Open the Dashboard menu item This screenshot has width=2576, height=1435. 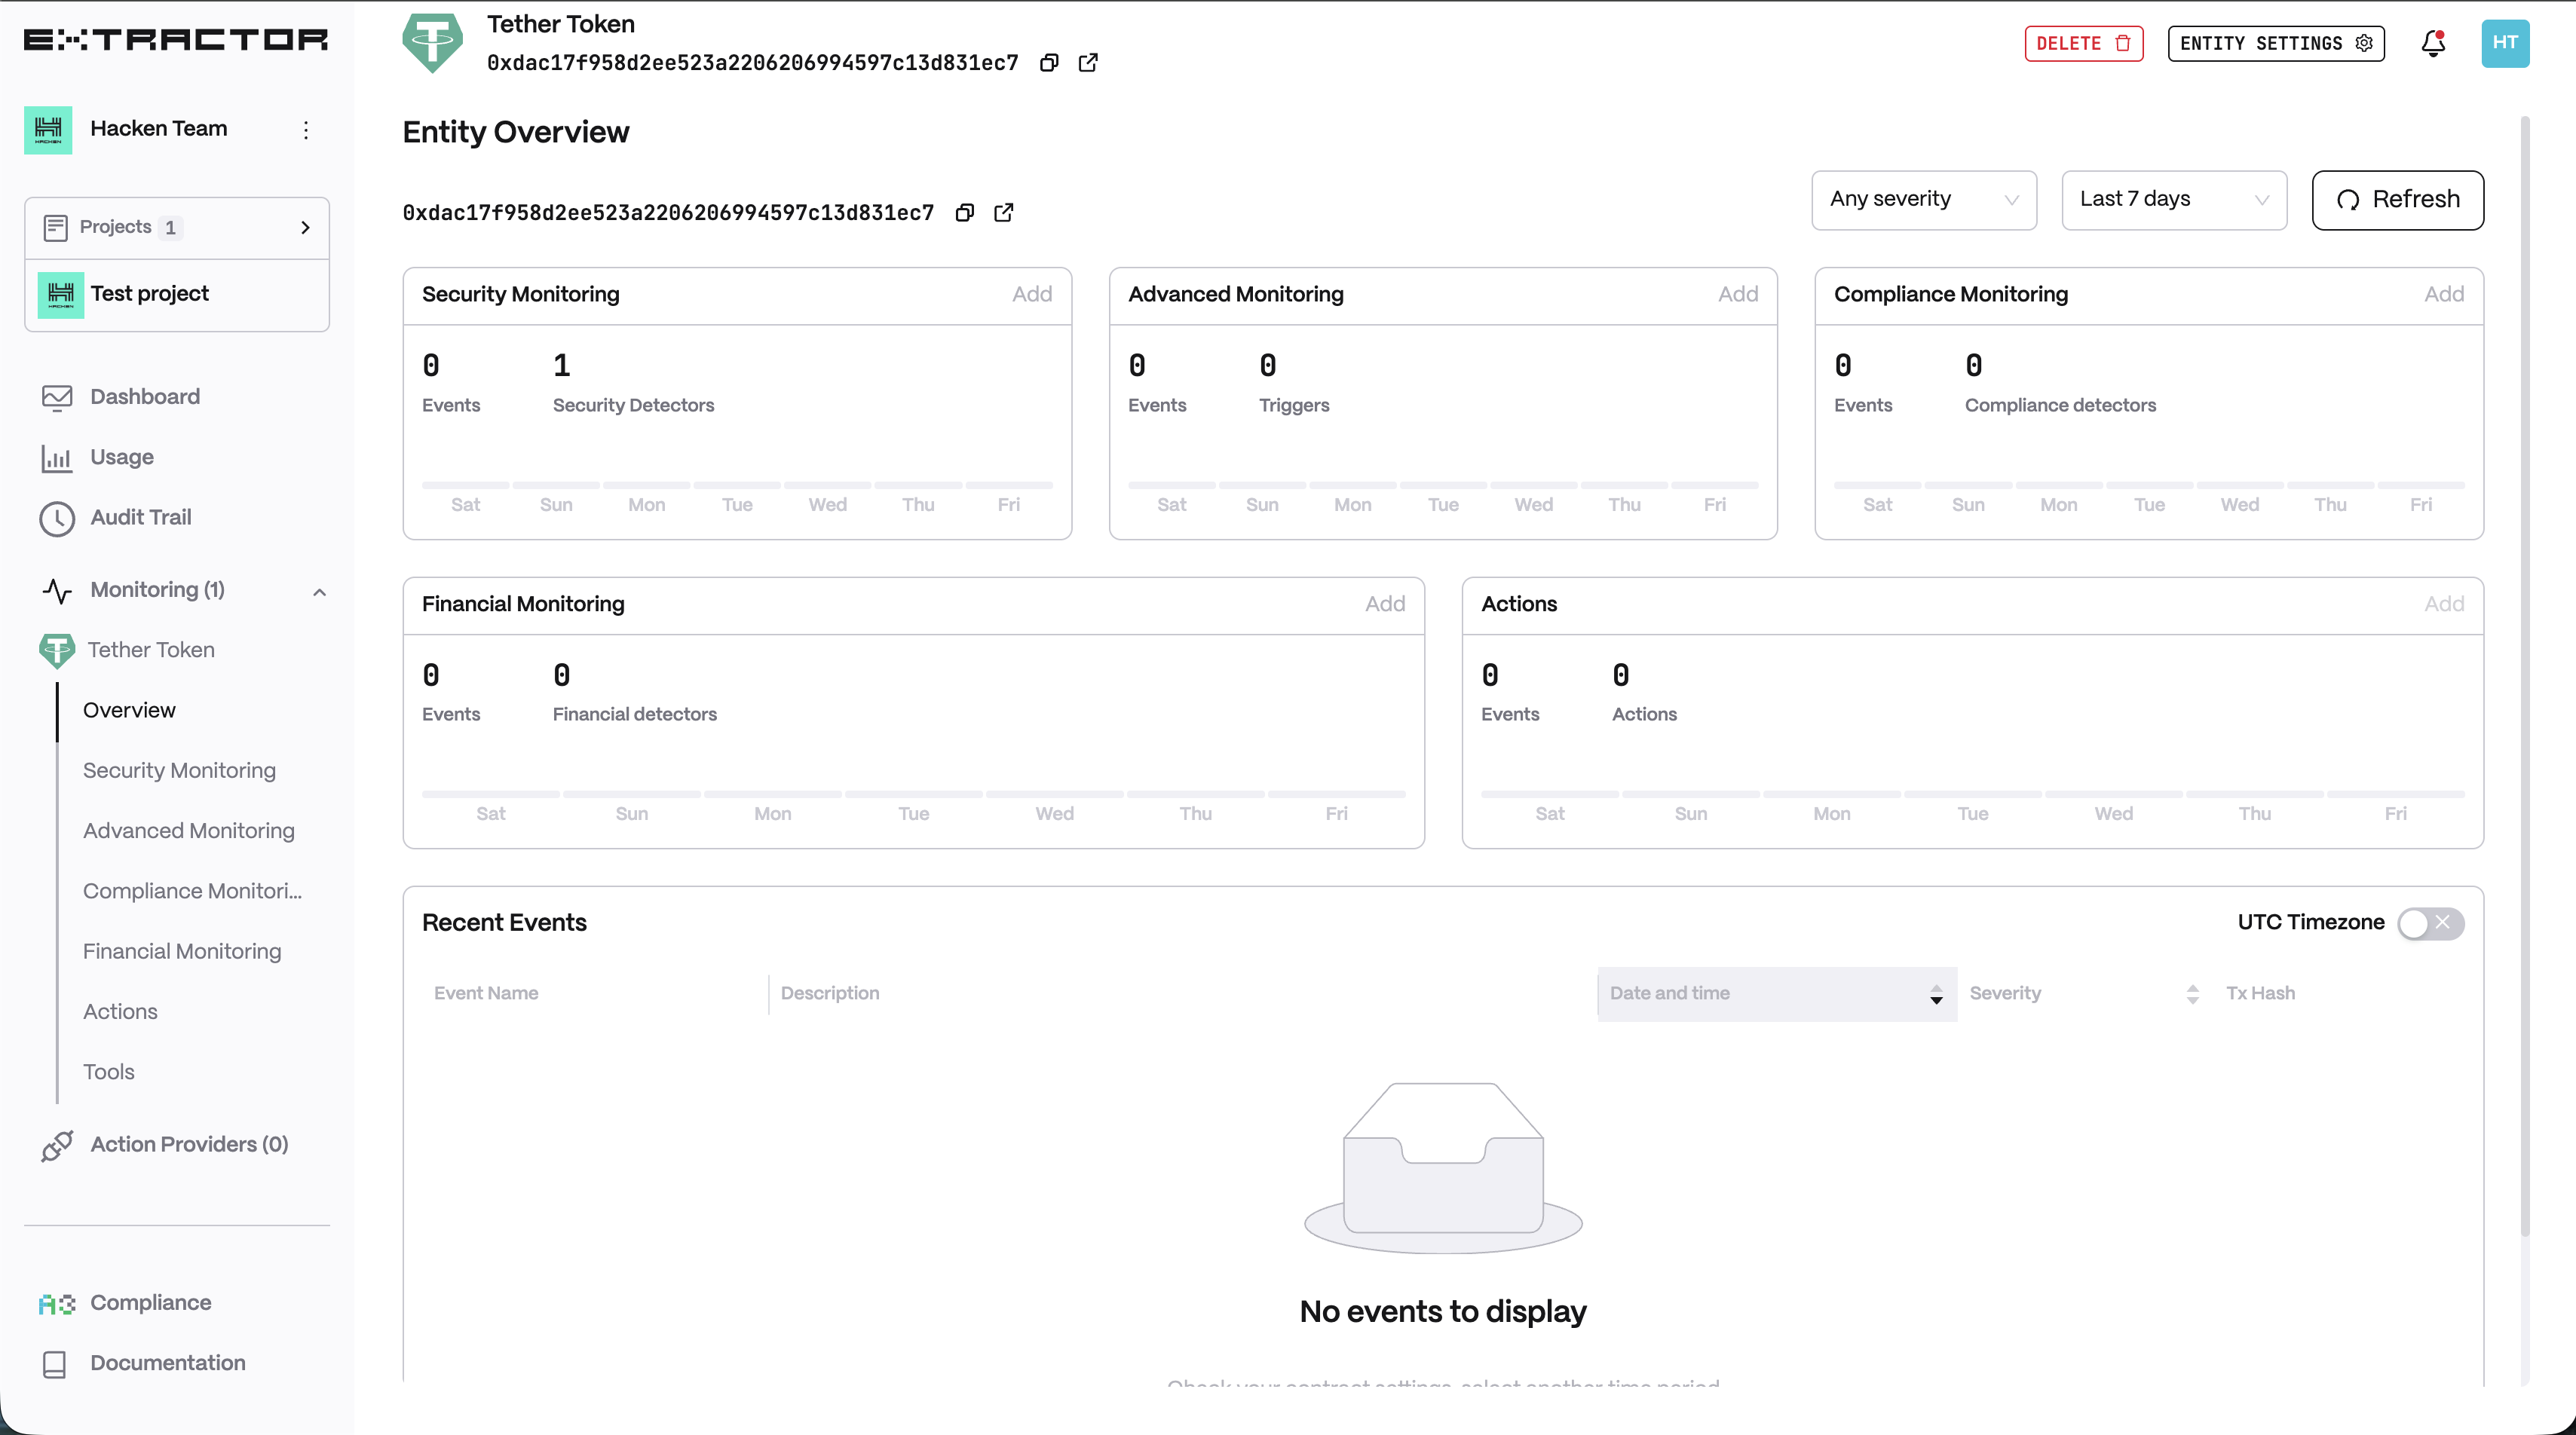pos(145,397)
